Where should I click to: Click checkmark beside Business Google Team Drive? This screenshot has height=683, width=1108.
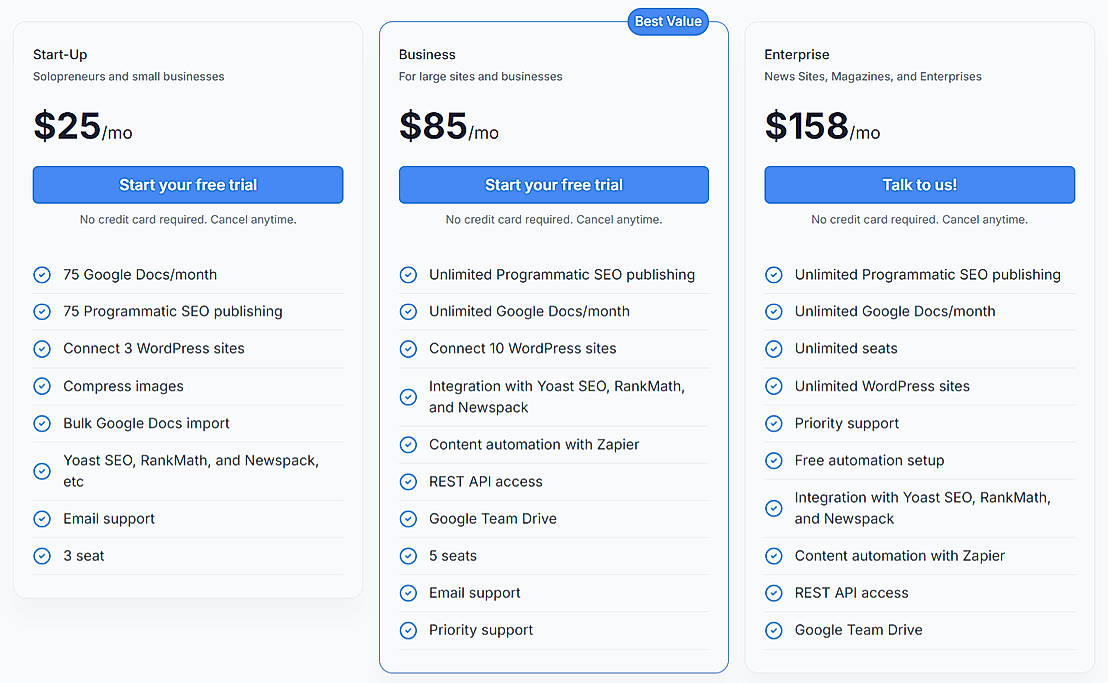pos(408,519)
